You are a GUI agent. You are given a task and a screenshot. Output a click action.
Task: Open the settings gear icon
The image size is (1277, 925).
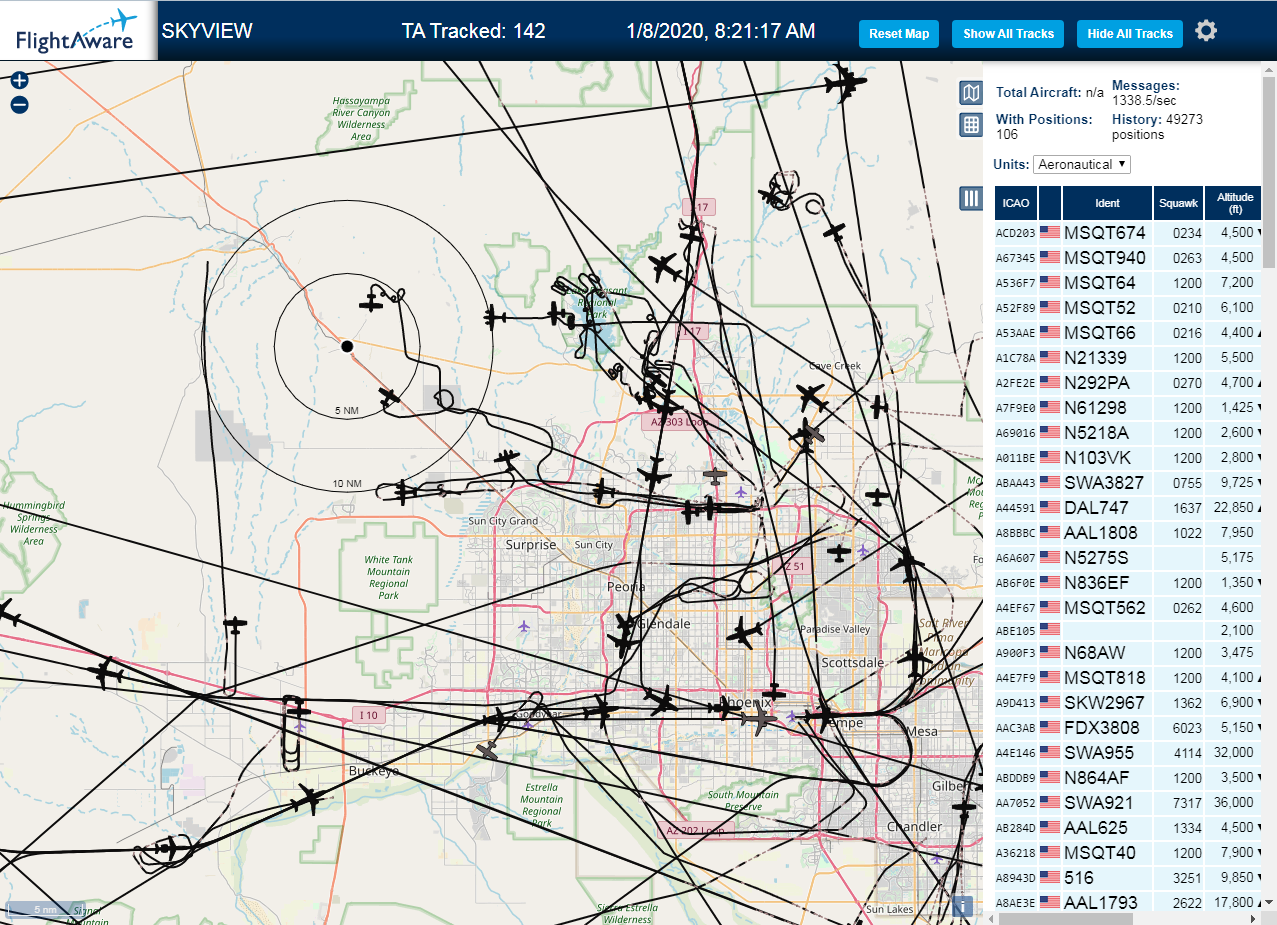pos(1206,31)
